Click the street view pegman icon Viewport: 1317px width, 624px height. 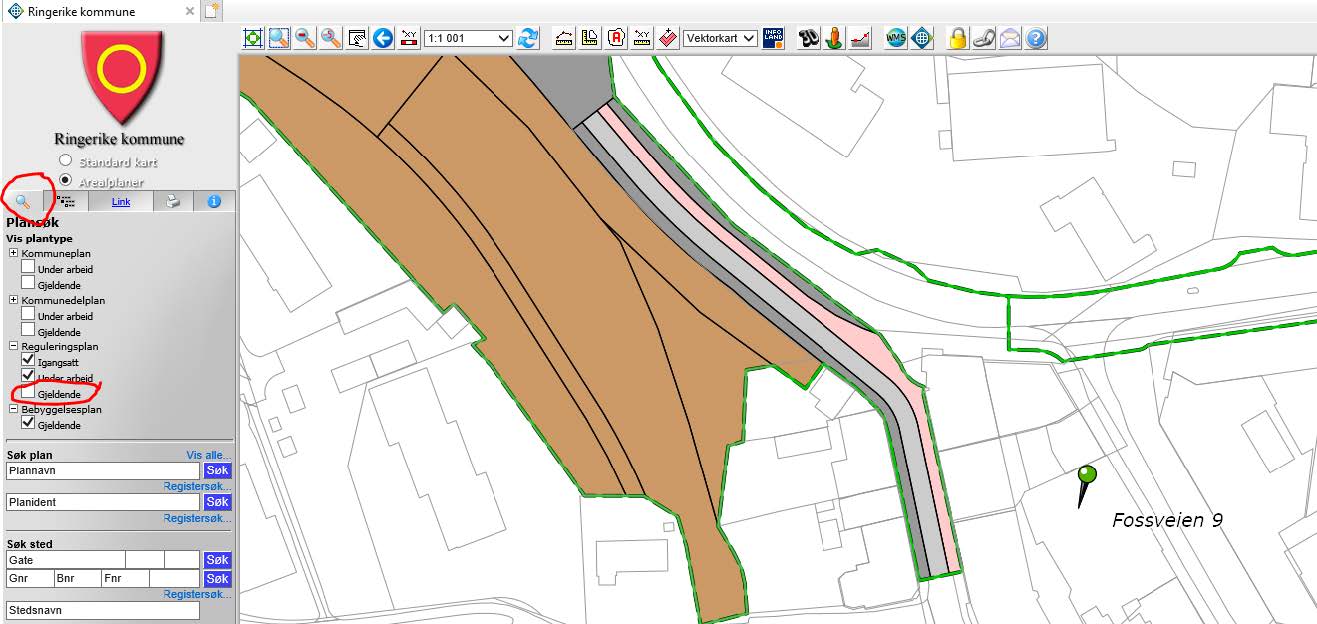[835, 38]
